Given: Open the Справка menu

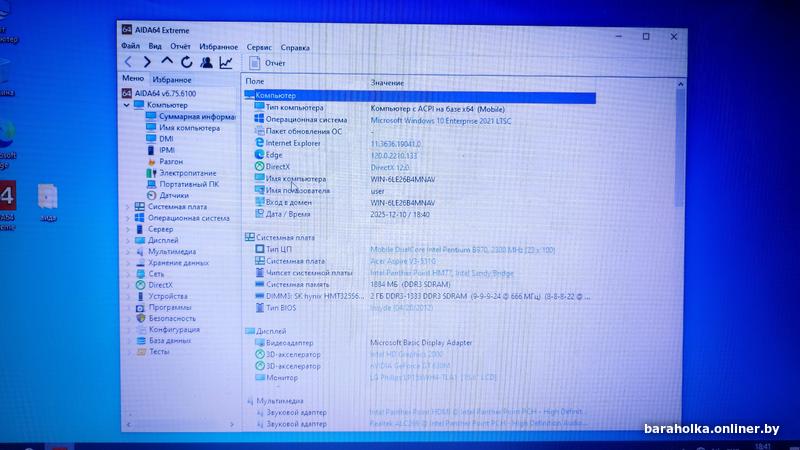Looking at the screenshot, I should (295, 47).
